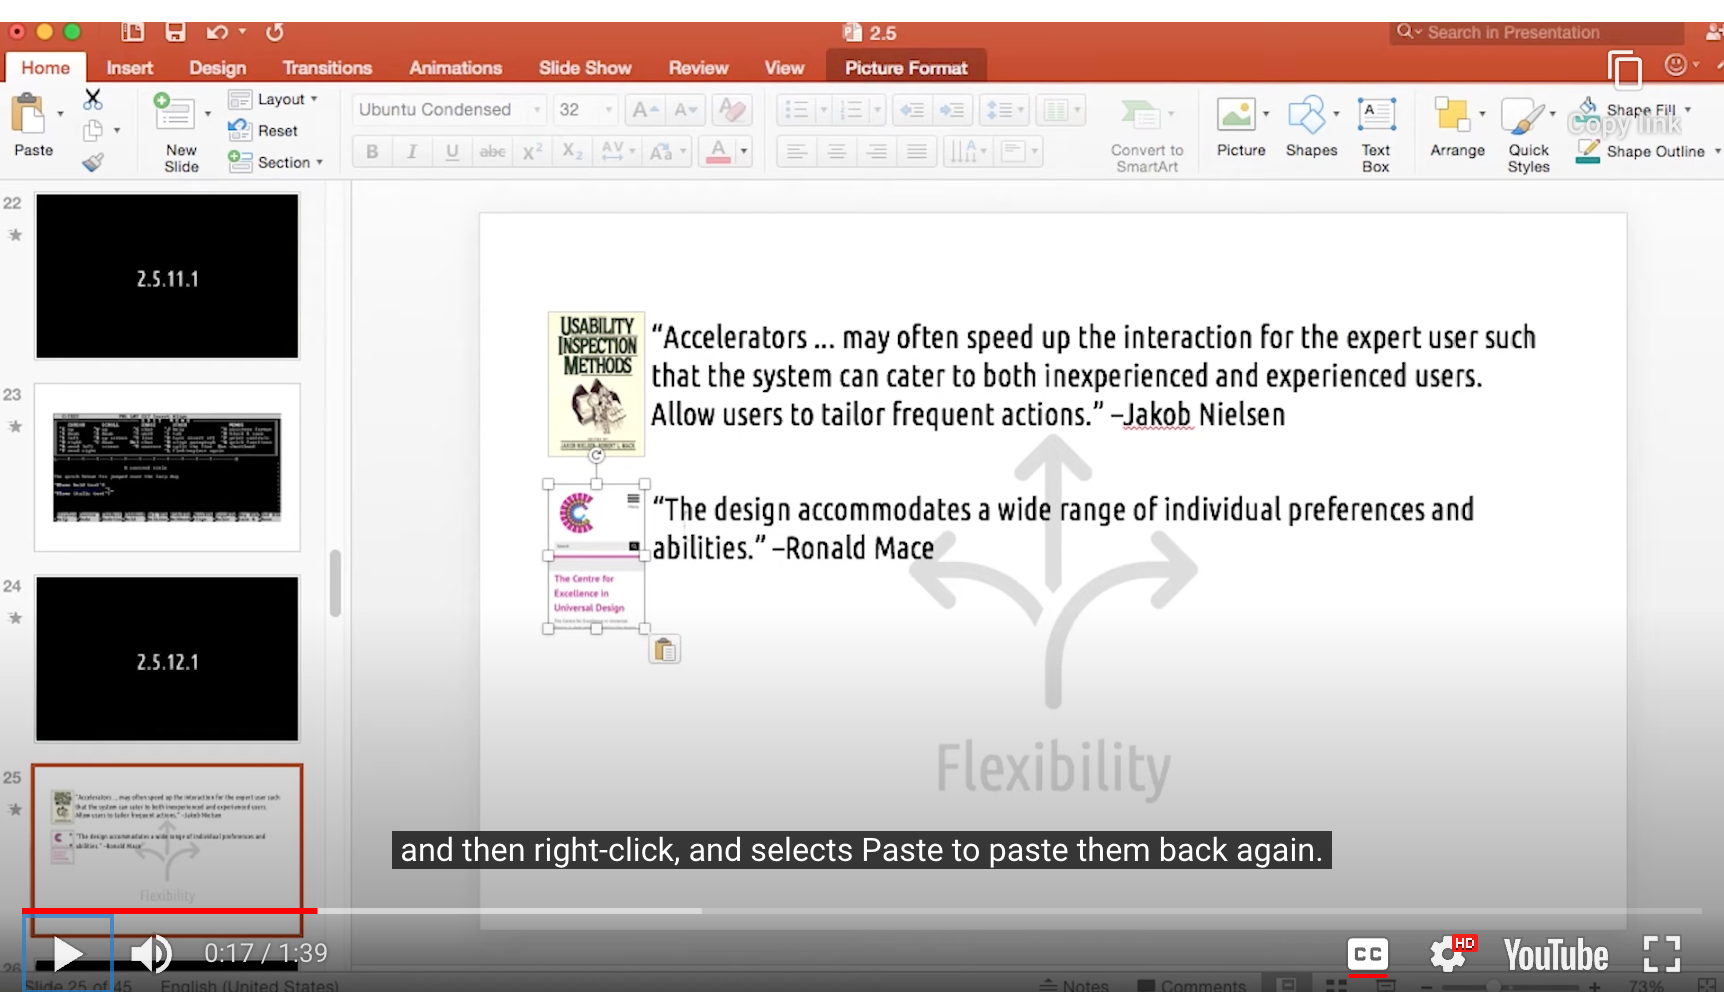Toggle Italic formatting
Image resolution: width=1724 pixels, height=992 pixels.
point(411,151)
